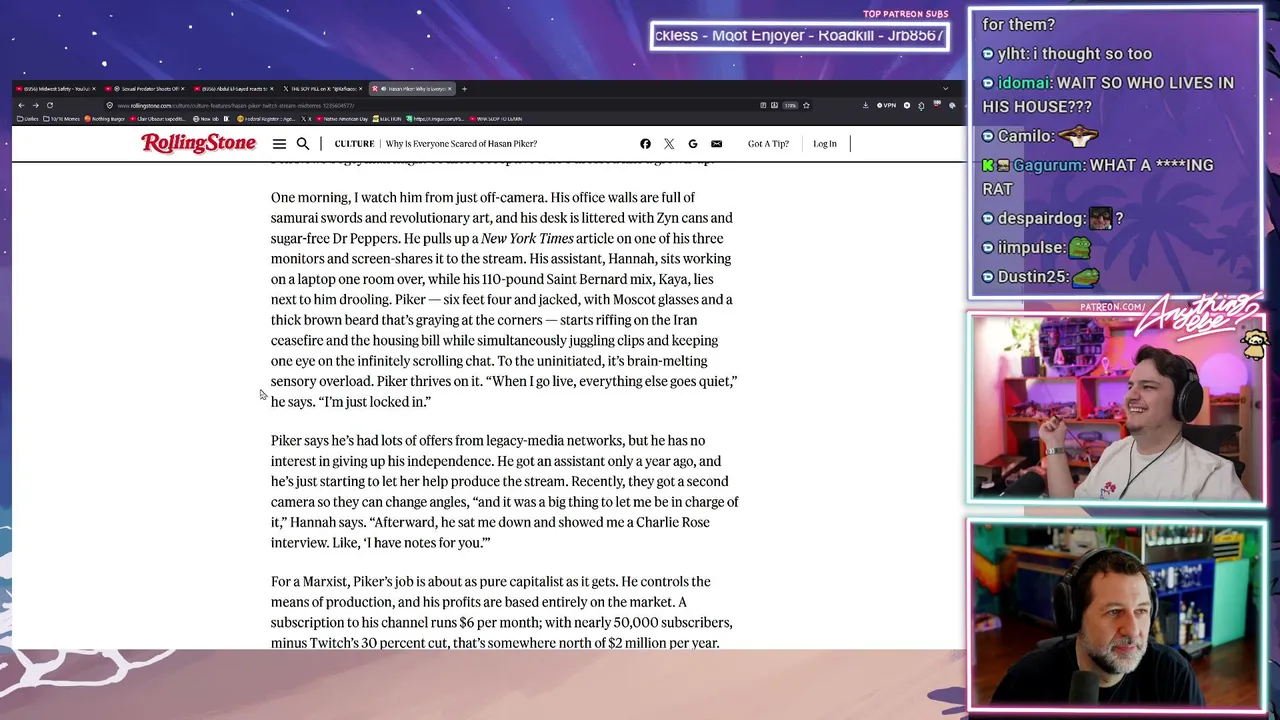The width and height of the screenshot is (1280, 720).
Task: Click chat username ylht
Action: [1012, 54]
